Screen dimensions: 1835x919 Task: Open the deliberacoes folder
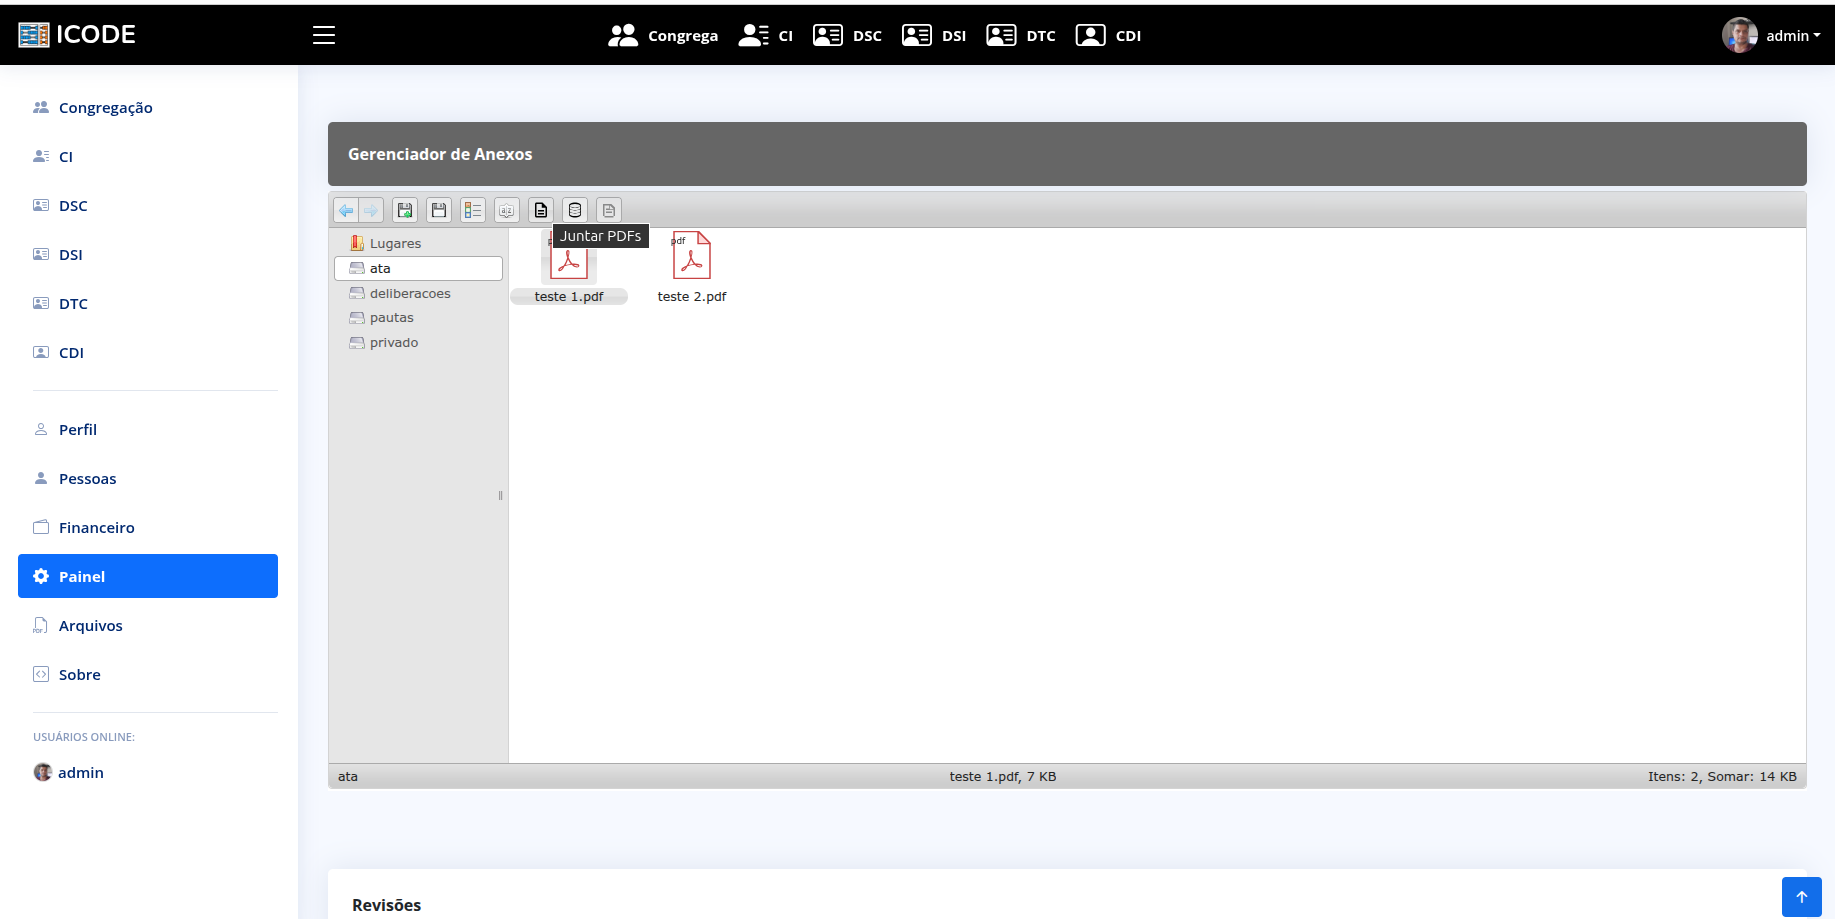click(410, 293)
